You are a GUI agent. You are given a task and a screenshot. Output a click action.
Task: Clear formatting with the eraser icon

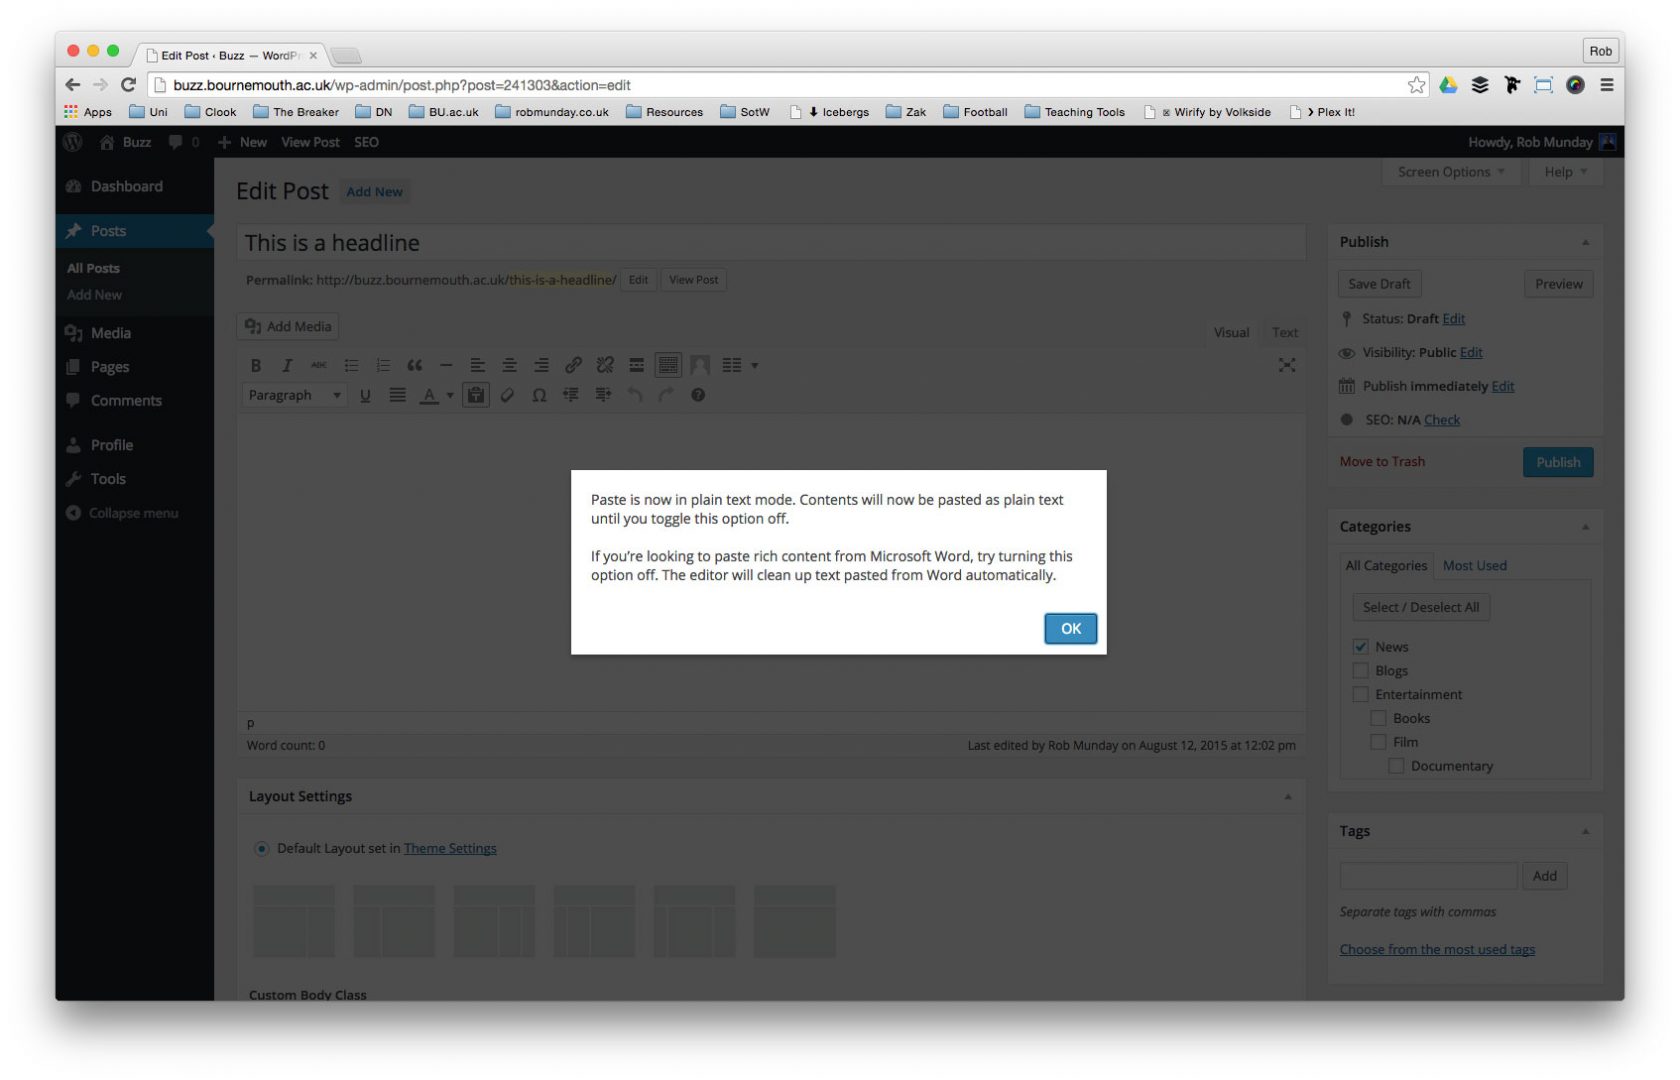pos(508,395)
